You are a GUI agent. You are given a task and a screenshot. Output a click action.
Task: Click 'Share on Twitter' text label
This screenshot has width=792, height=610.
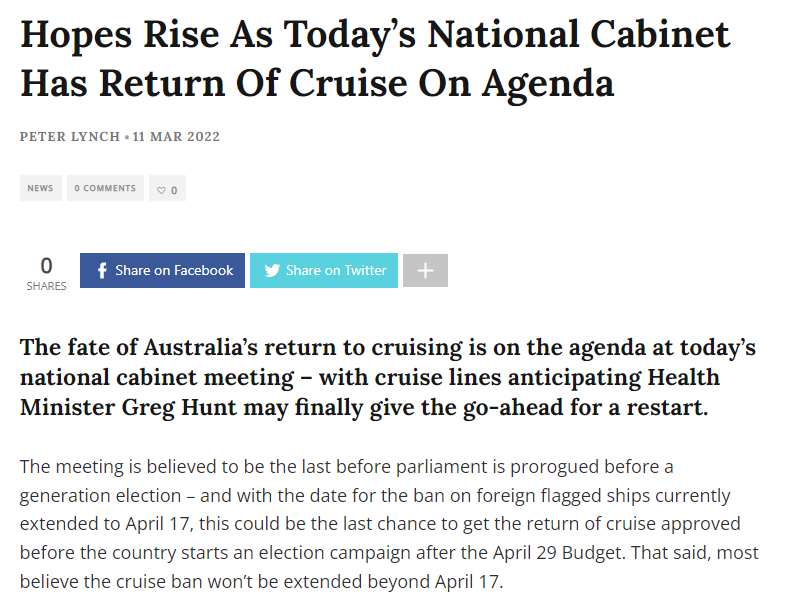coord(336,271)
